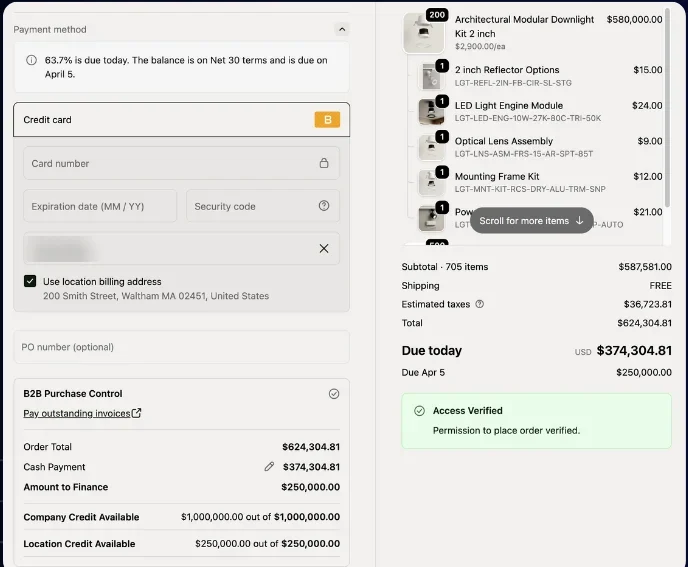688x567 pixels.
Task: Select the '2 inch Reflector Options' item name
Action: coord(507,70)
